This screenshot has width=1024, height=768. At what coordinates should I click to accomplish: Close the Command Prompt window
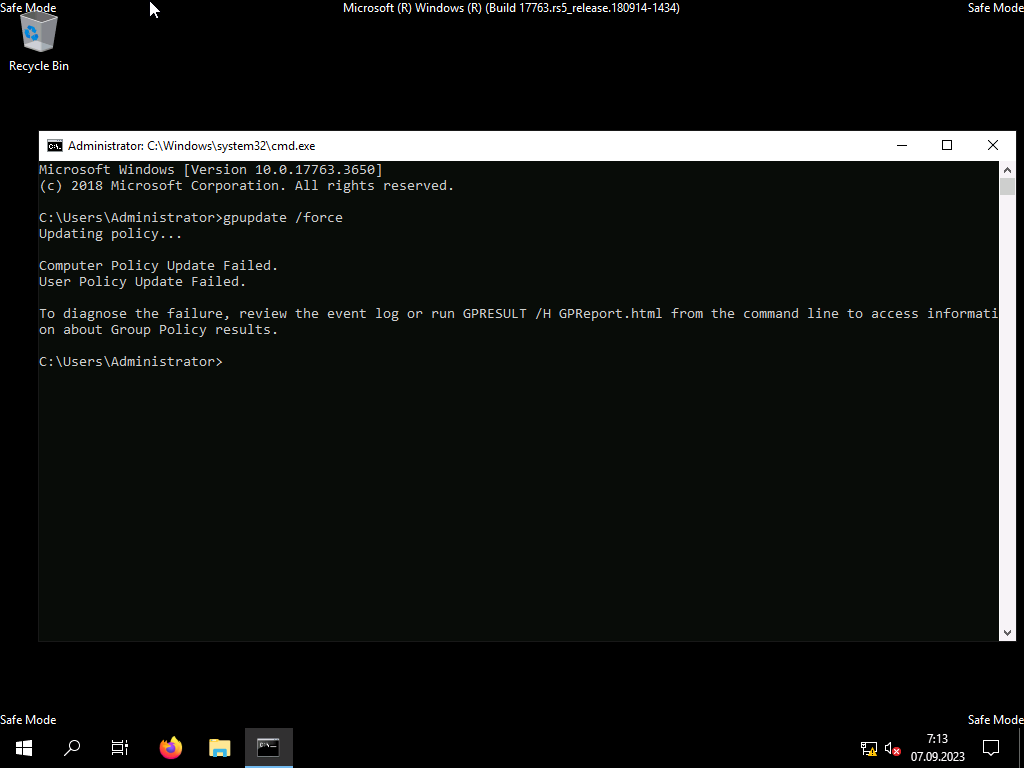993,146
